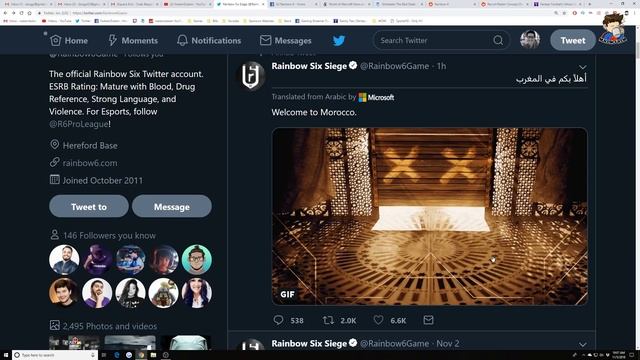The height and width of the screenshot is (360, 640).
Task: Click the browser Forward arrow
Action: 13,13
